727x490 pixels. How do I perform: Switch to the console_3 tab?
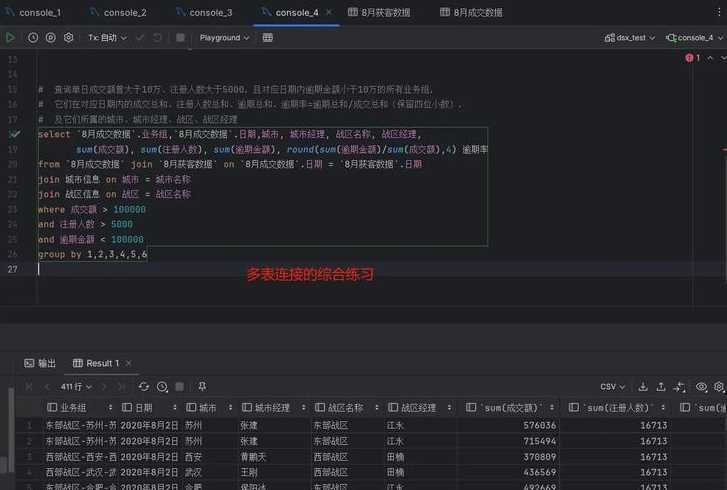(x=204, y=13)
